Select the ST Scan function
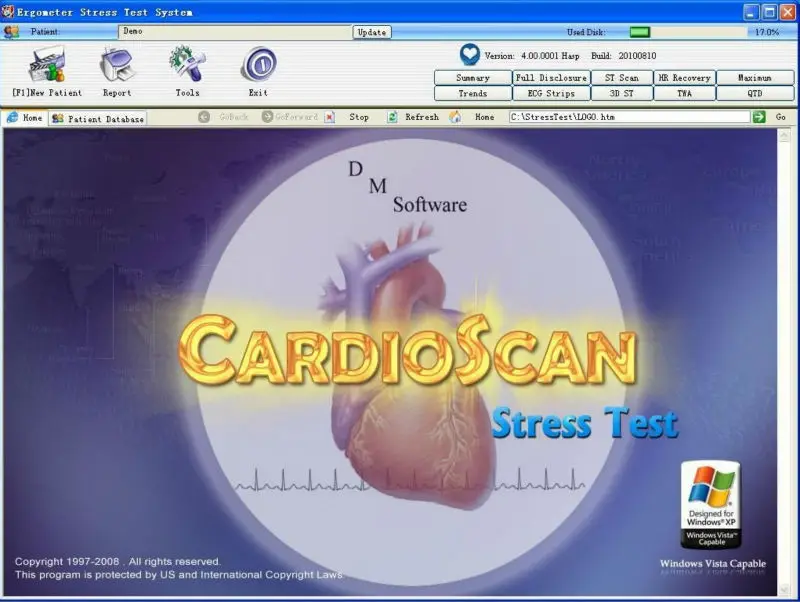Screen dimensions: 800x602 [x=621, y=77]
